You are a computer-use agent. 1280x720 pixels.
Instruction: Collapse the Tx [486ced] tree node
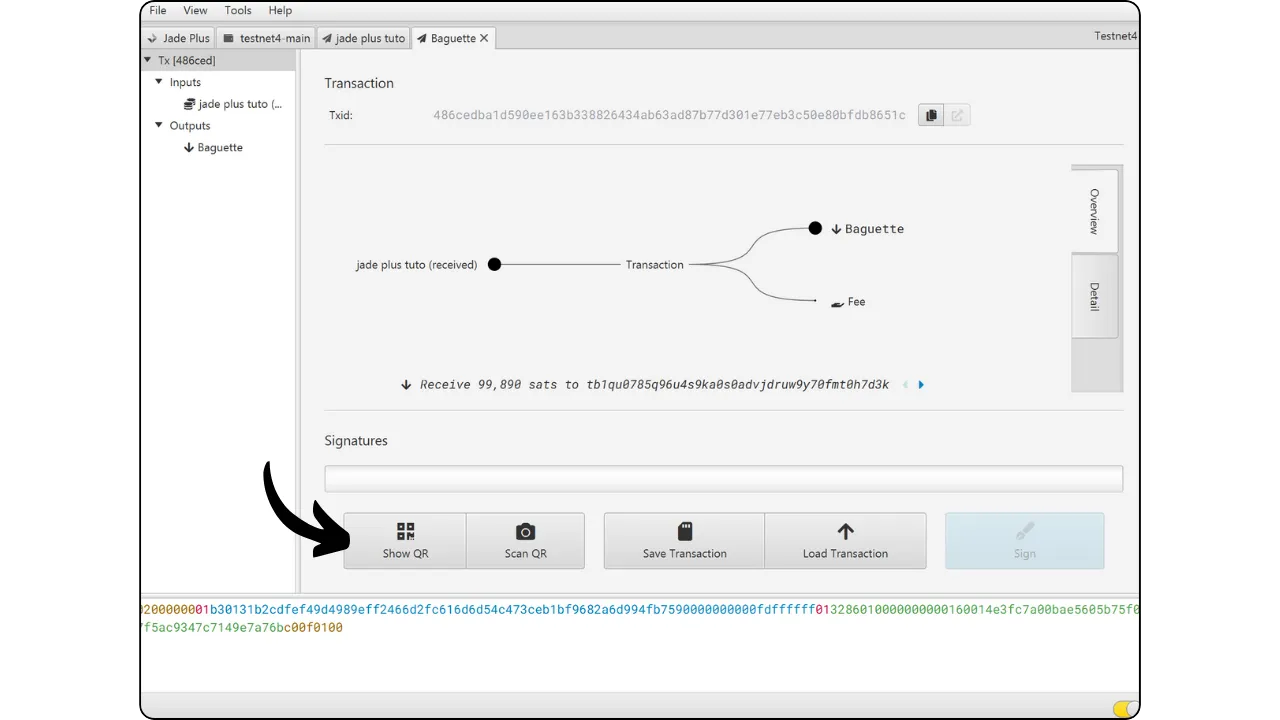point(148,60)
